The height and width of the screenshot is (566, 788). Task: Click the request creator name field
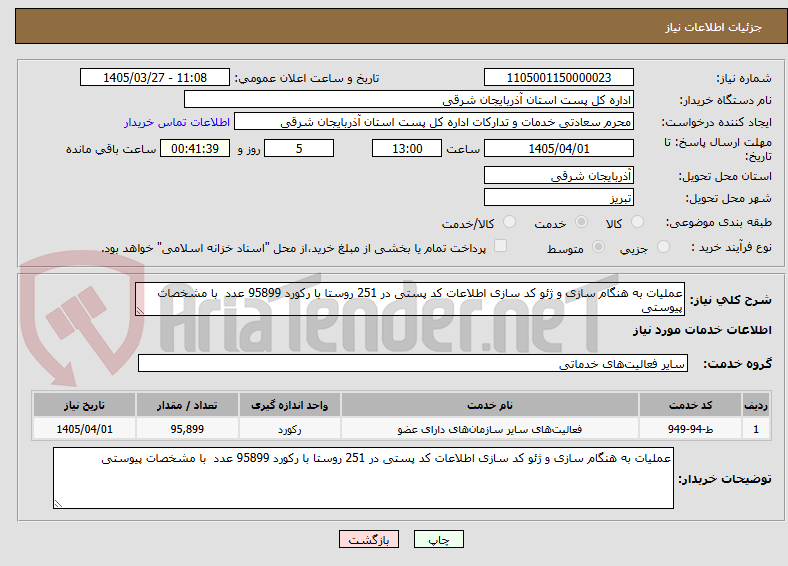click(434, 122)
